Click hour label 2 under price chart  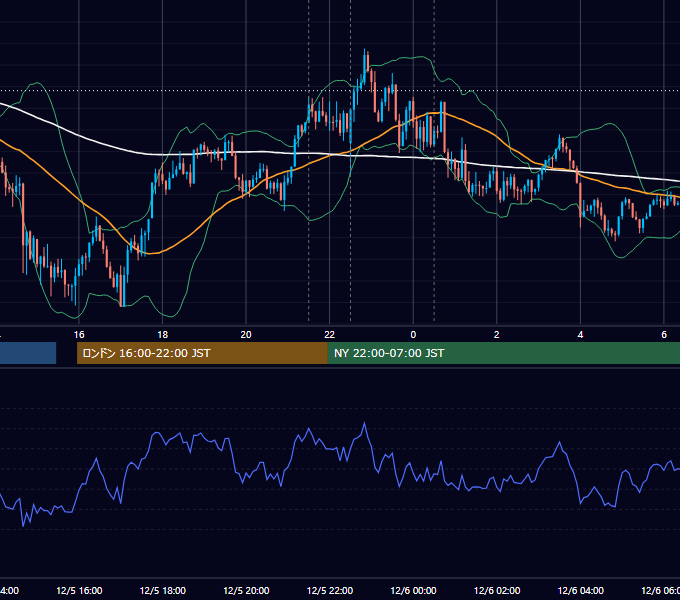pos(497,335)
